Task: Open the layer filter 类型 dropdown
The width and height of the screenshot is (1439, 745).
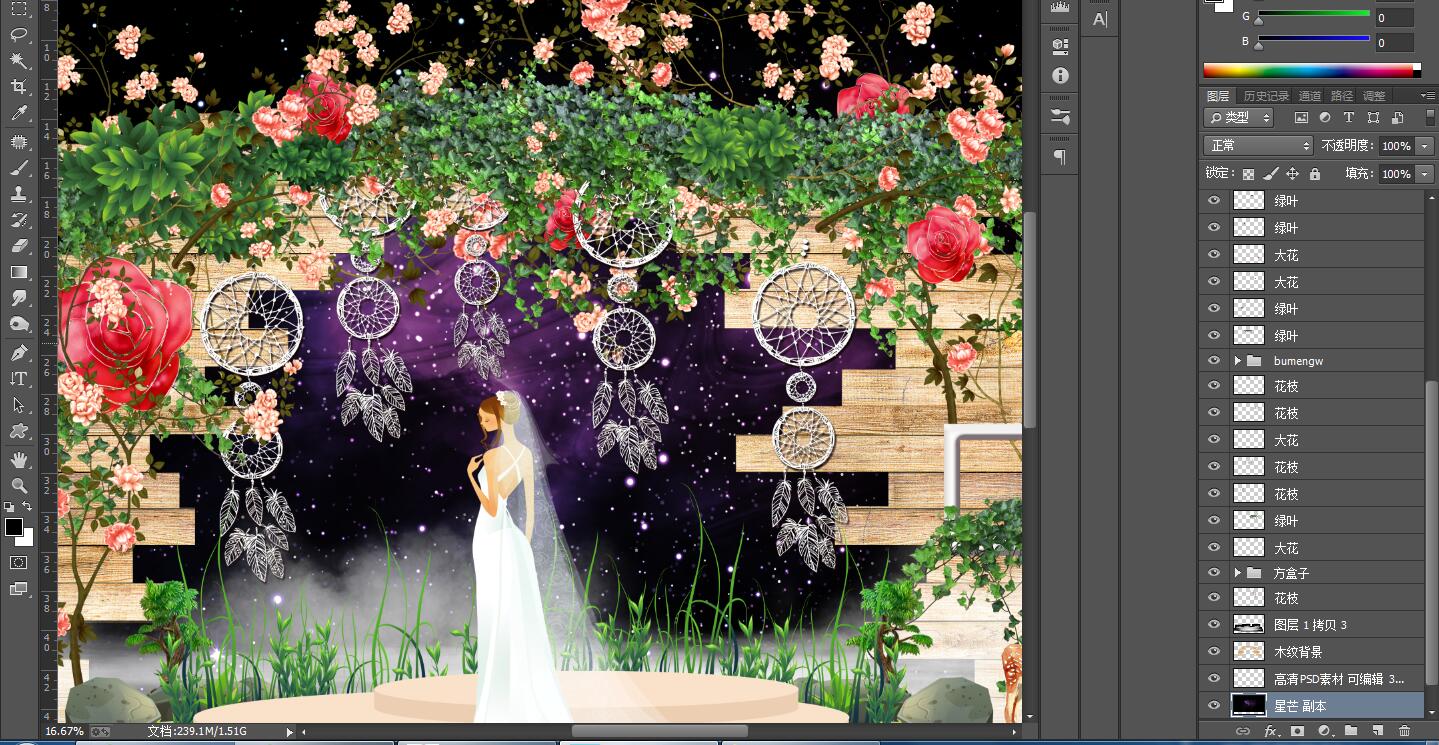Action: (x=1239, y=118)
